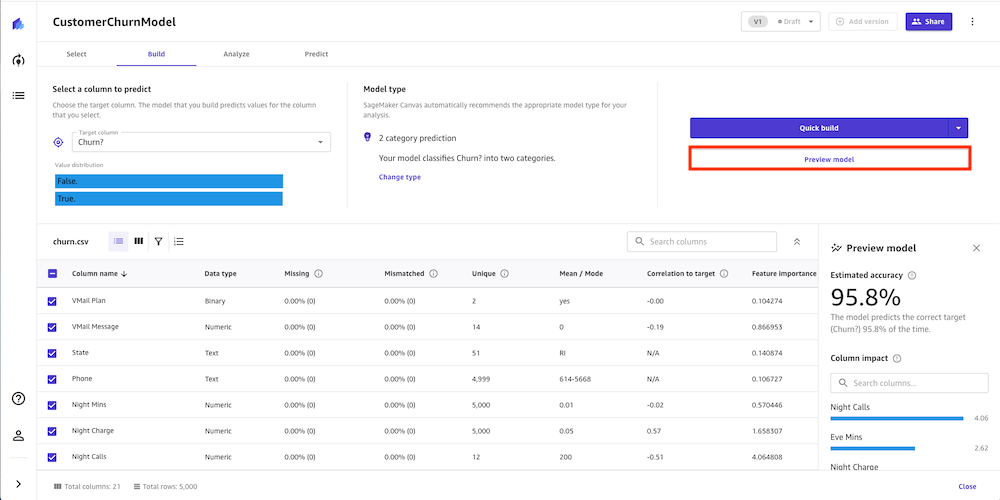Click the Total rows: 5,000 status text
This screenshot has width=1000, height=500.
pos(165,487)
